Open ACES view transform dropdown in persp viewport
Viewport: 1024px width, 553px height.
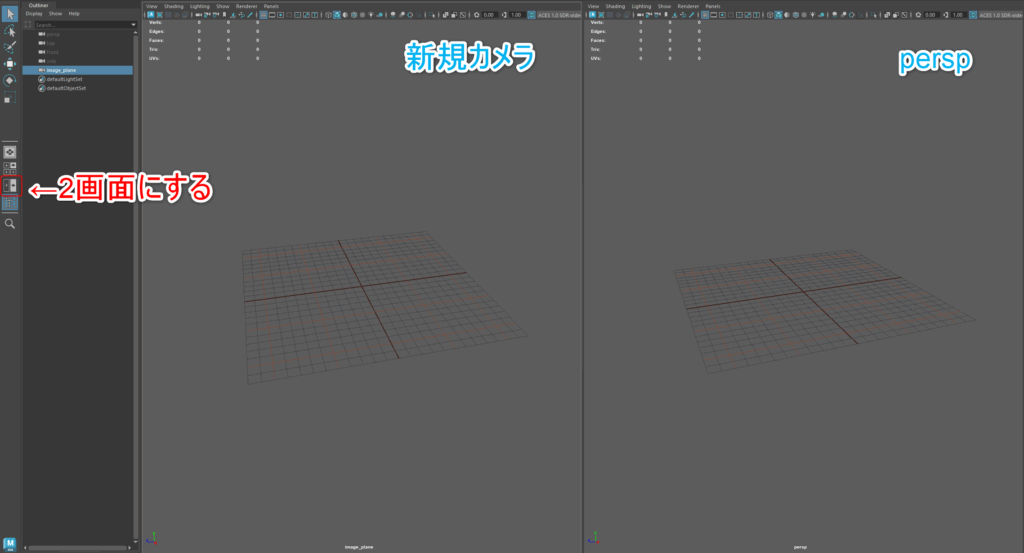(x=1000, y=14)
